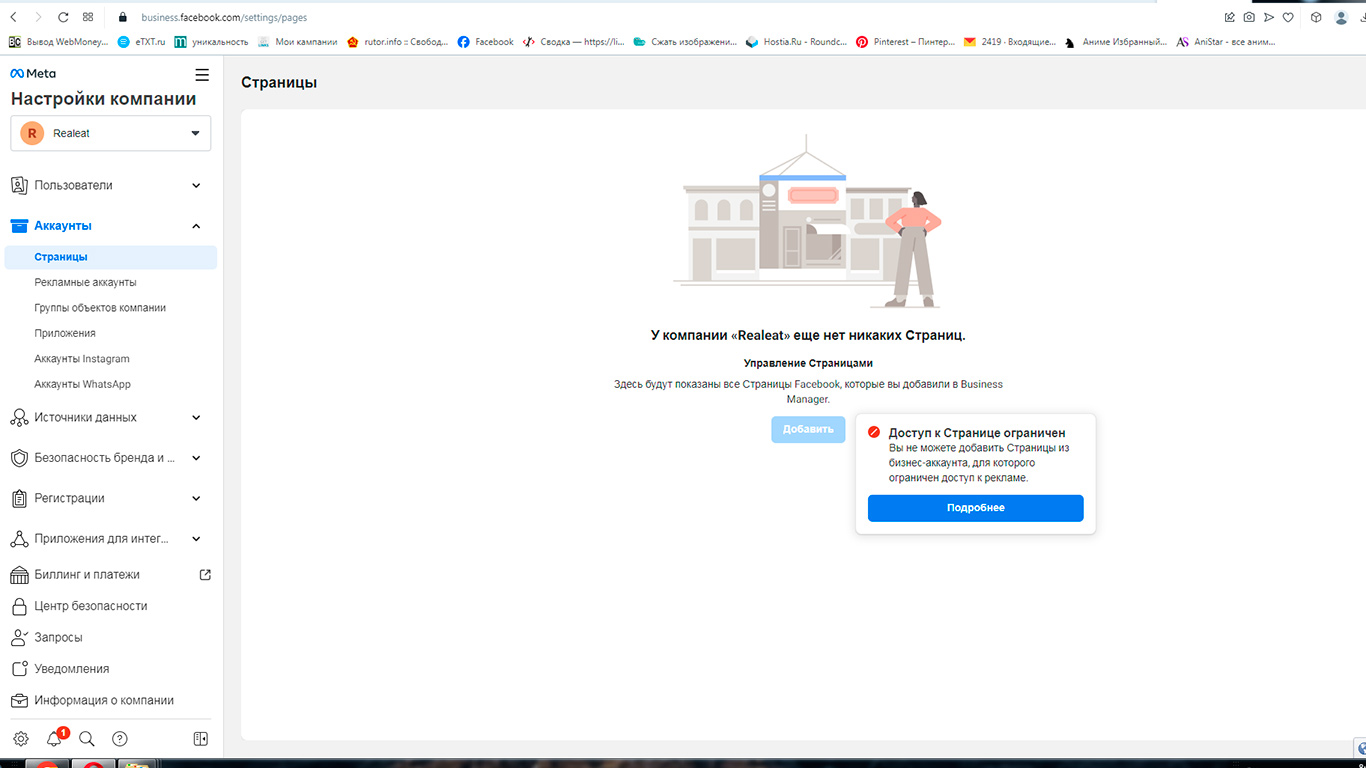Open the browser profile avatar icon

pyautogui.click(x=1341, y=17)
